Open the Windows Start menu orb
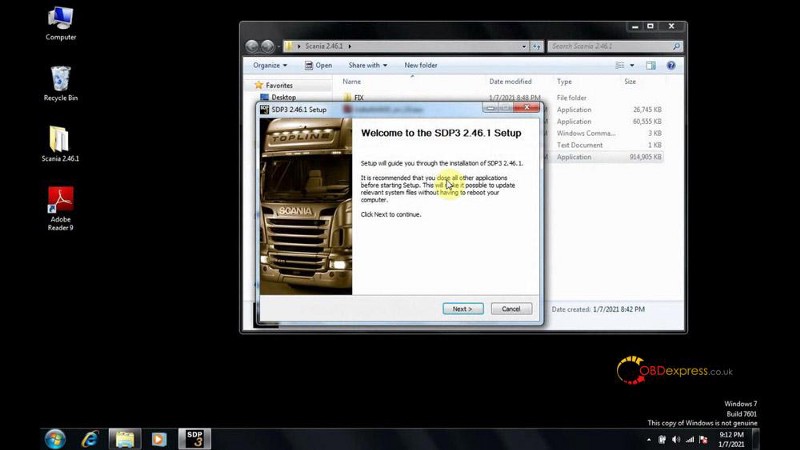 pyautogui.click(x=55, y=439)
